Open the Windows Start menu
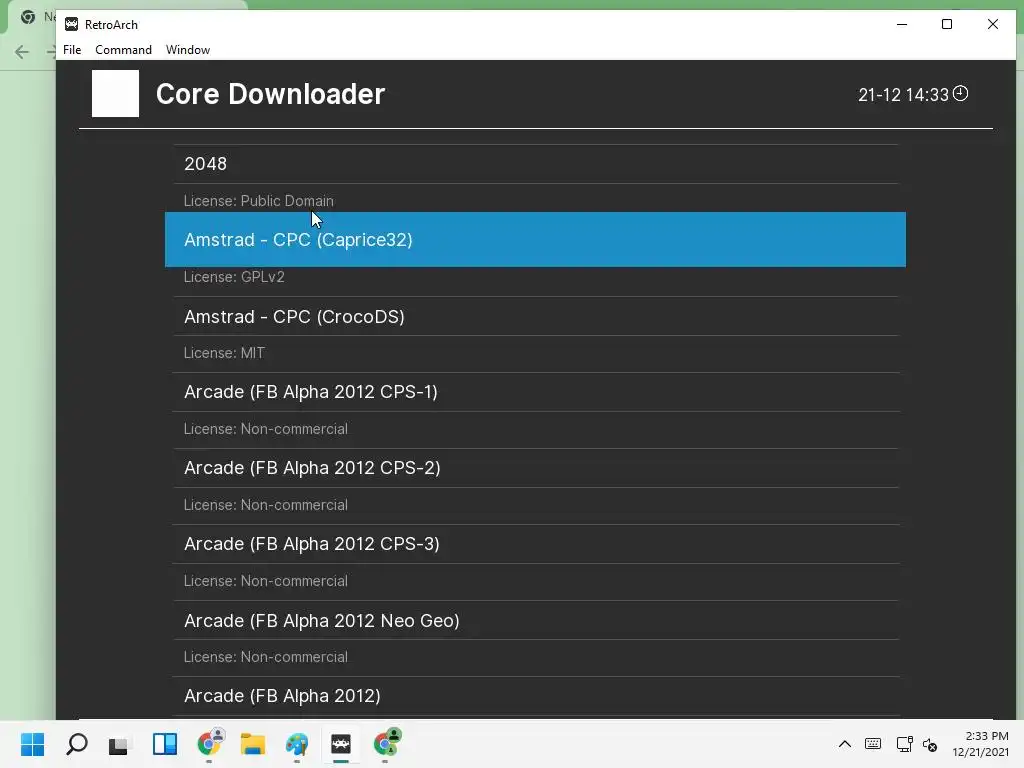Screen dimensions: 1024x768 [32, 744]
